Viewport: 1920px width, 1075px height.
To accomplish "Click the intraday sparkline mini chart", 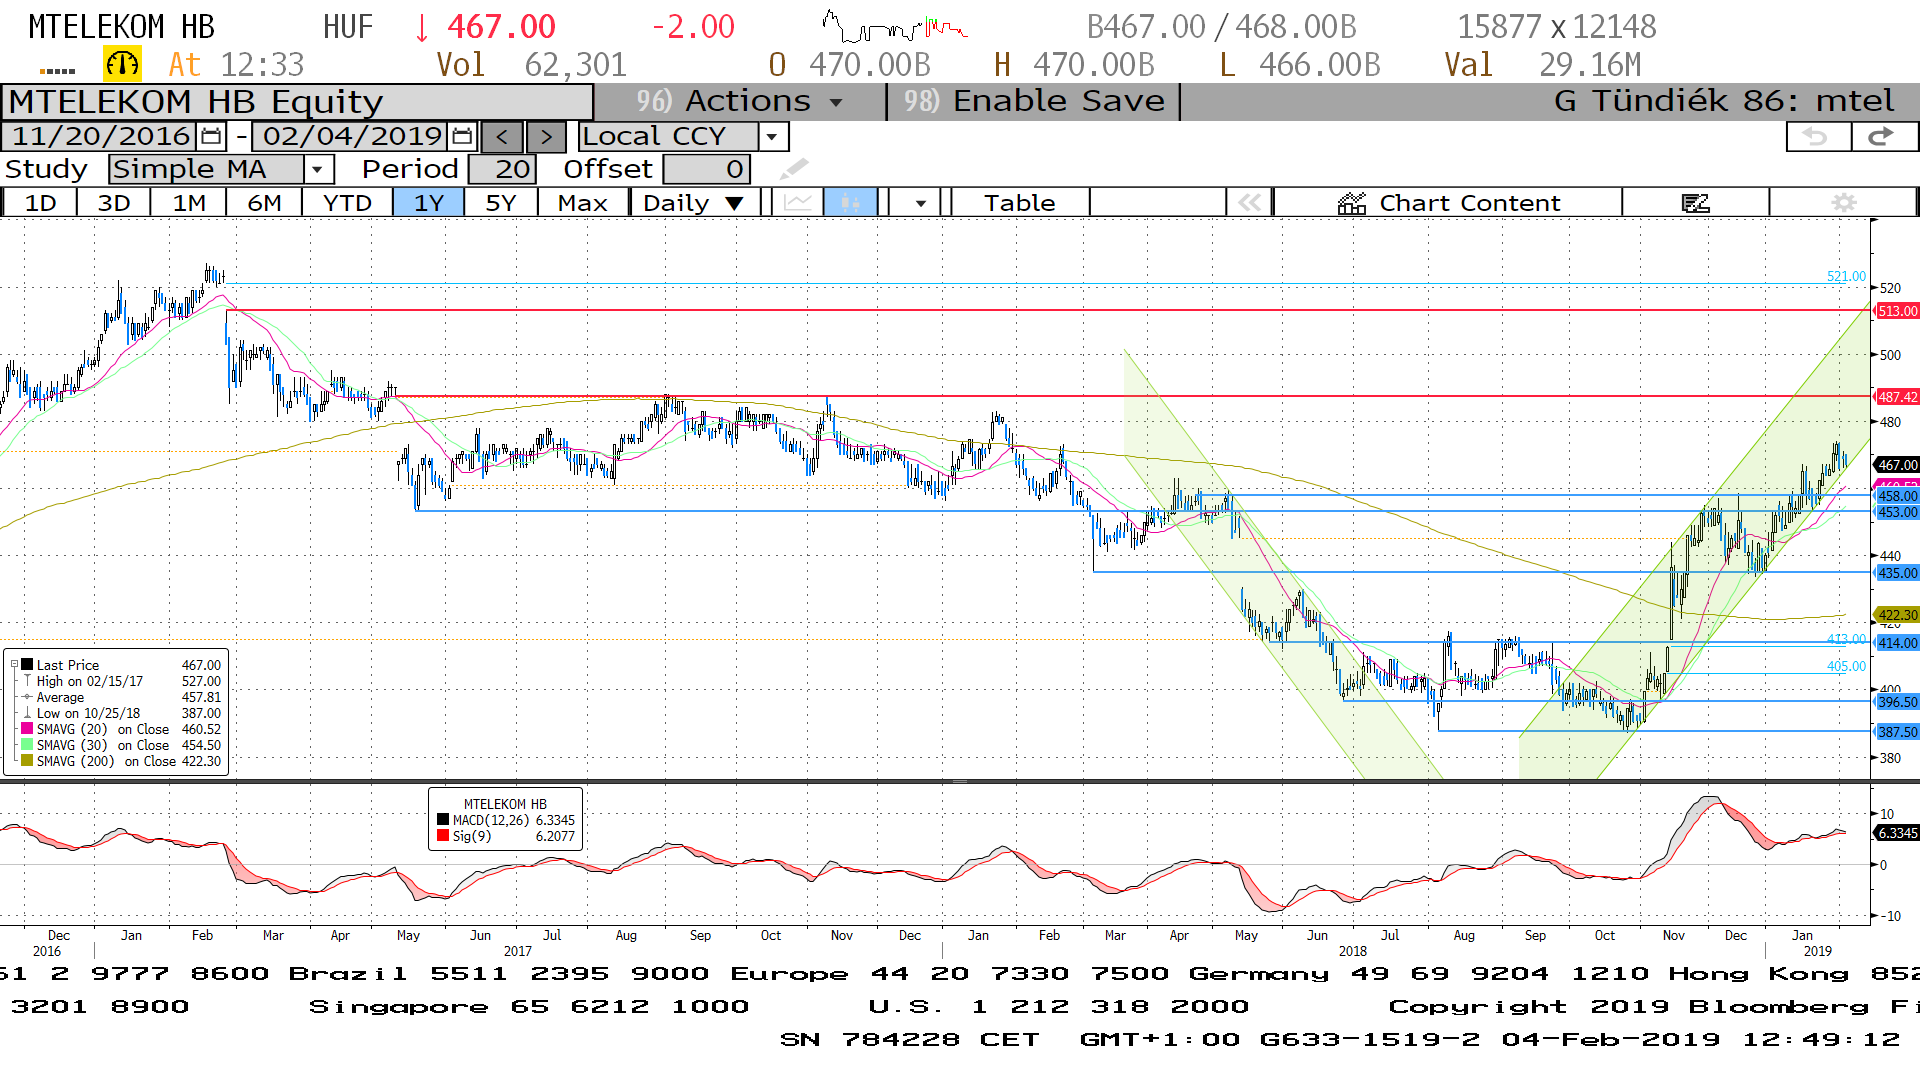I will click(894, 26).
